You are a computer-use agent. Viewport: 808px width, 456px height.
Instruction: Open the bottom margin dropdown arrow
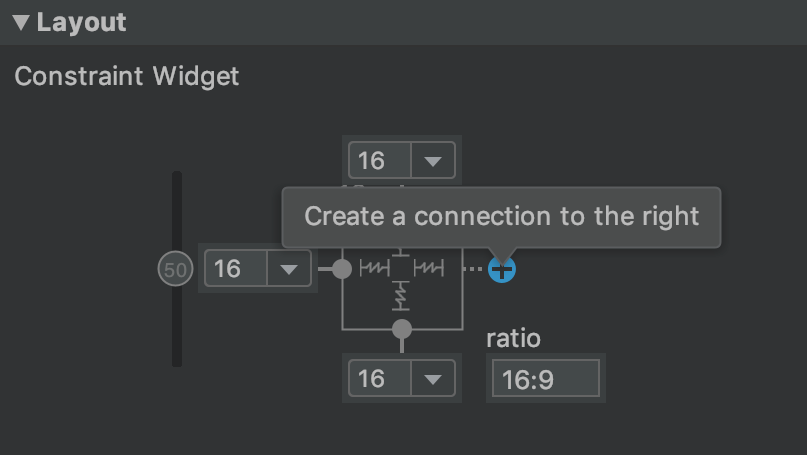pos(433,379)
